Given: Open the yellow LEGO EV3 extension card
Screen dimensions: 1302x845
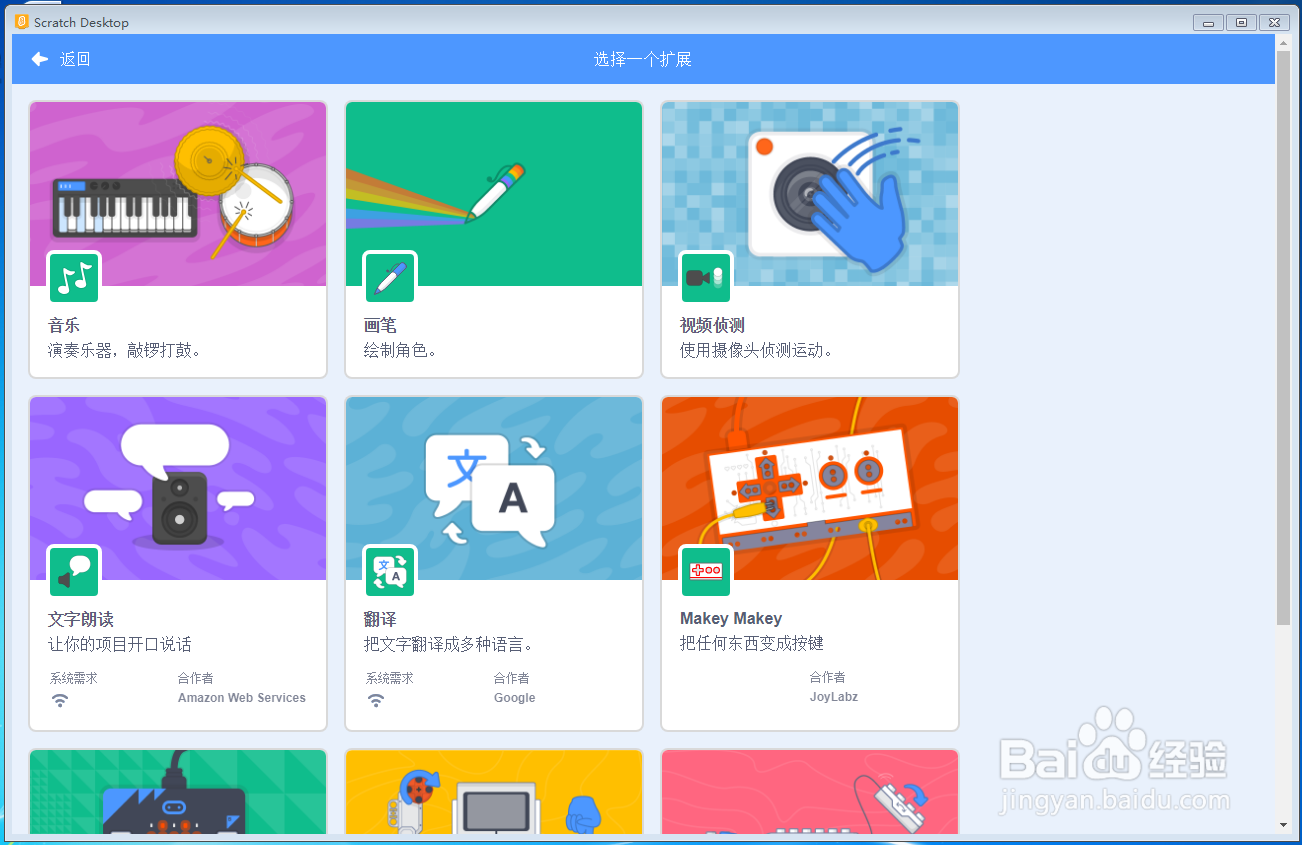Looking at the screenshot, I should pyautogui.click(x=494, y=792).
